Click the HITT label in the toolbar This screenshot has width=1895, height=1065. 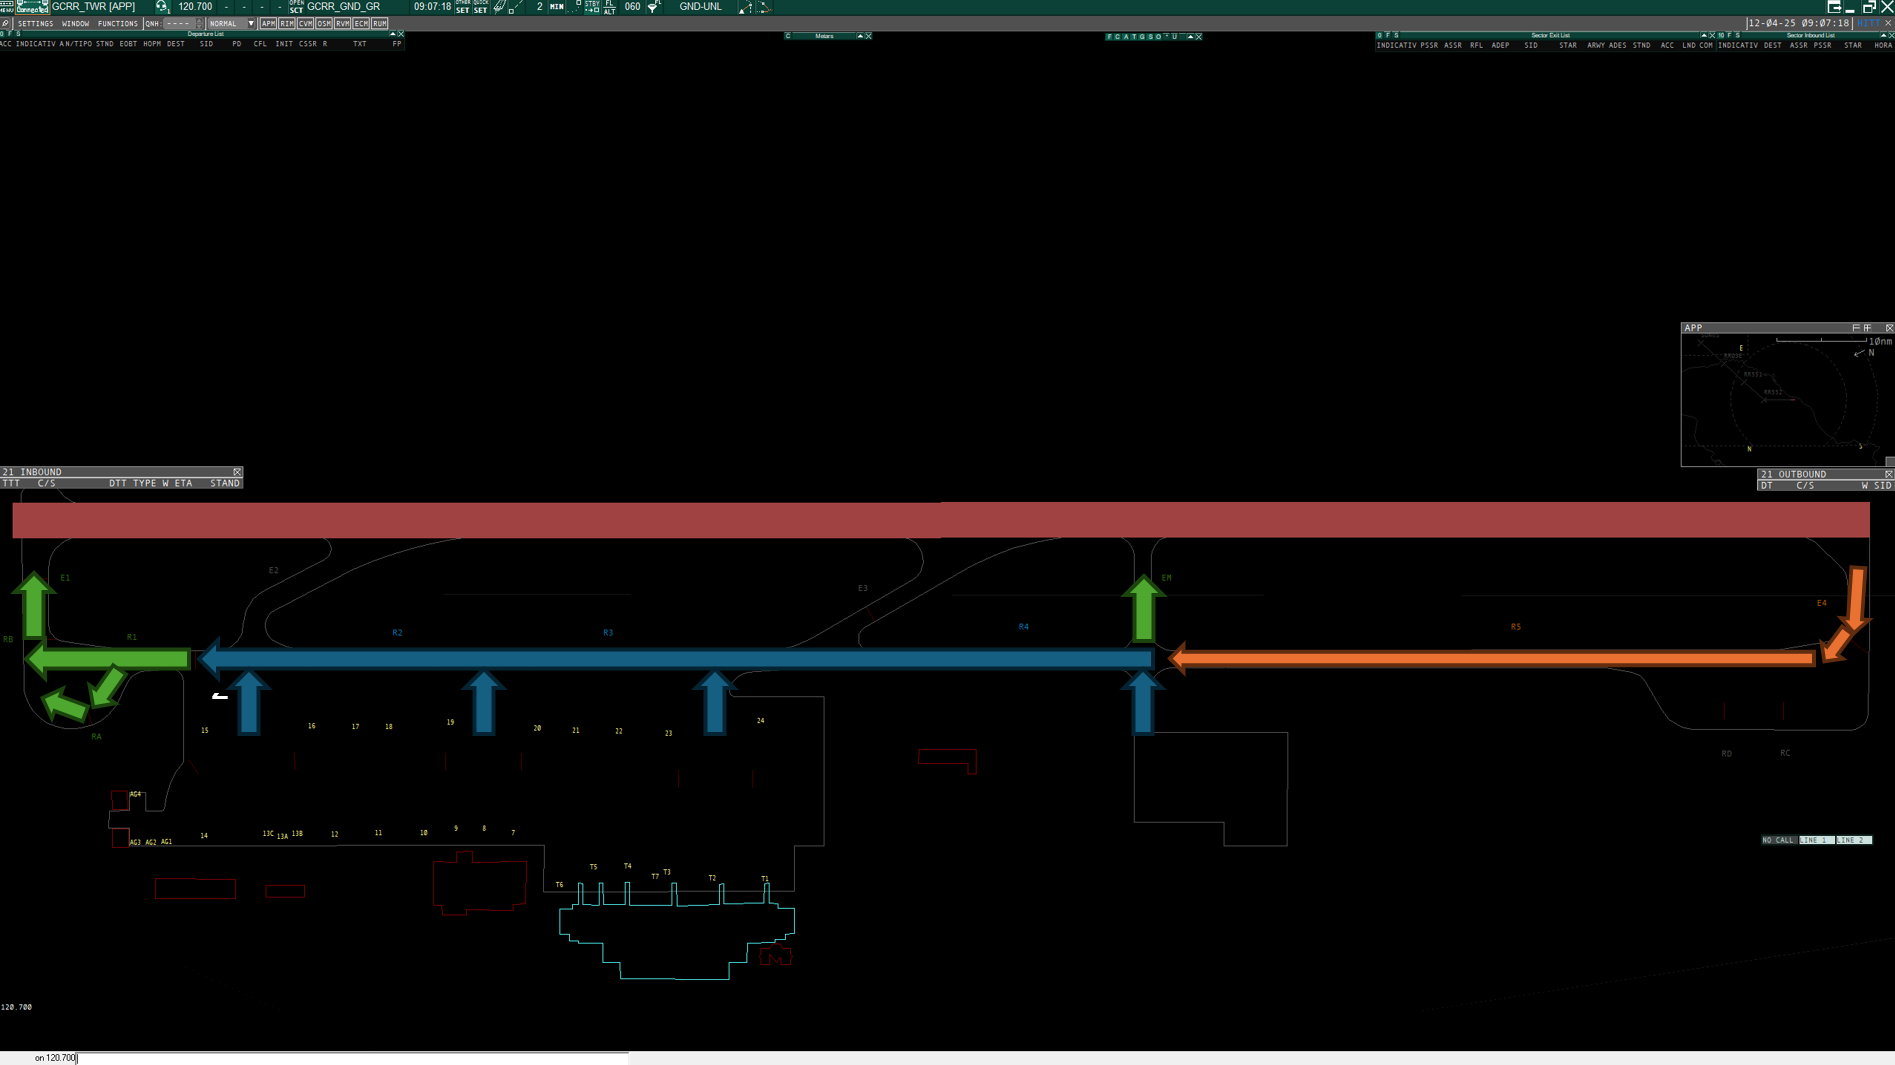pos(1867,23)
